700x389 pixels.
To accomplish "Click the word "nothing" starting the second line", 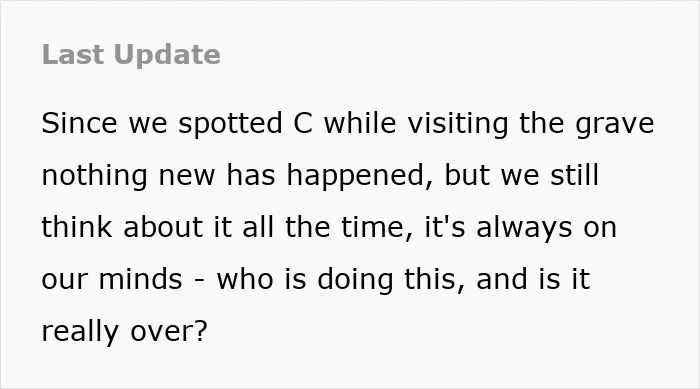I will pyautogui.click(x=94, y=175).
